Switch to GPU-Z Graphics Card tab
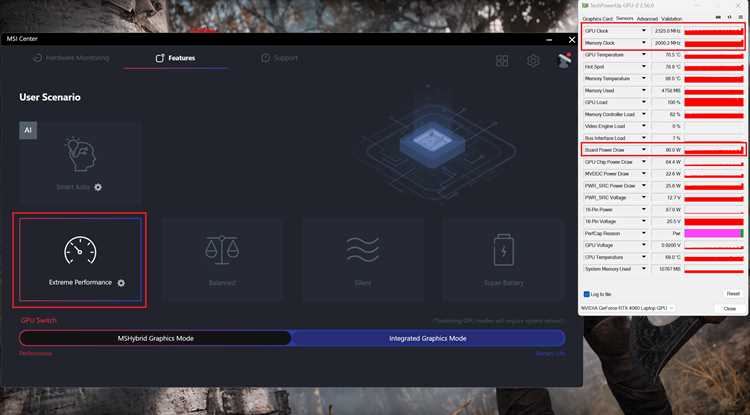Image resolution: width=750 pixels, height=415 pixels. click(597, 19)
